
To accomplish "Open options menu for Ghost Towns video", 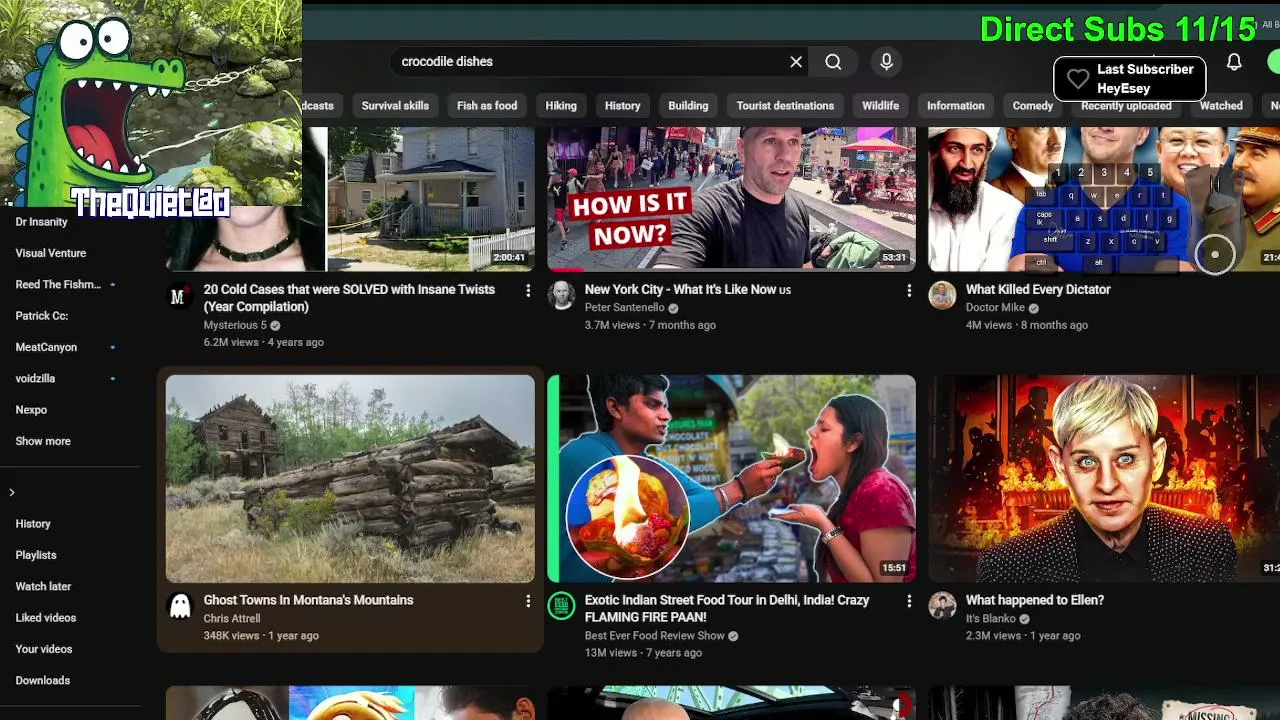I will (x=528, y=601).
